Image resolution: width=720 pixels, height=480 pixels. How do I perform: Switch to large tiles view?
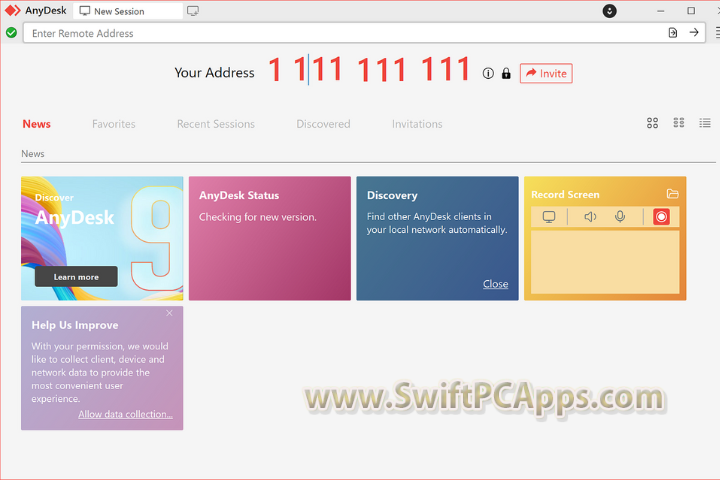tap(652, 123)
